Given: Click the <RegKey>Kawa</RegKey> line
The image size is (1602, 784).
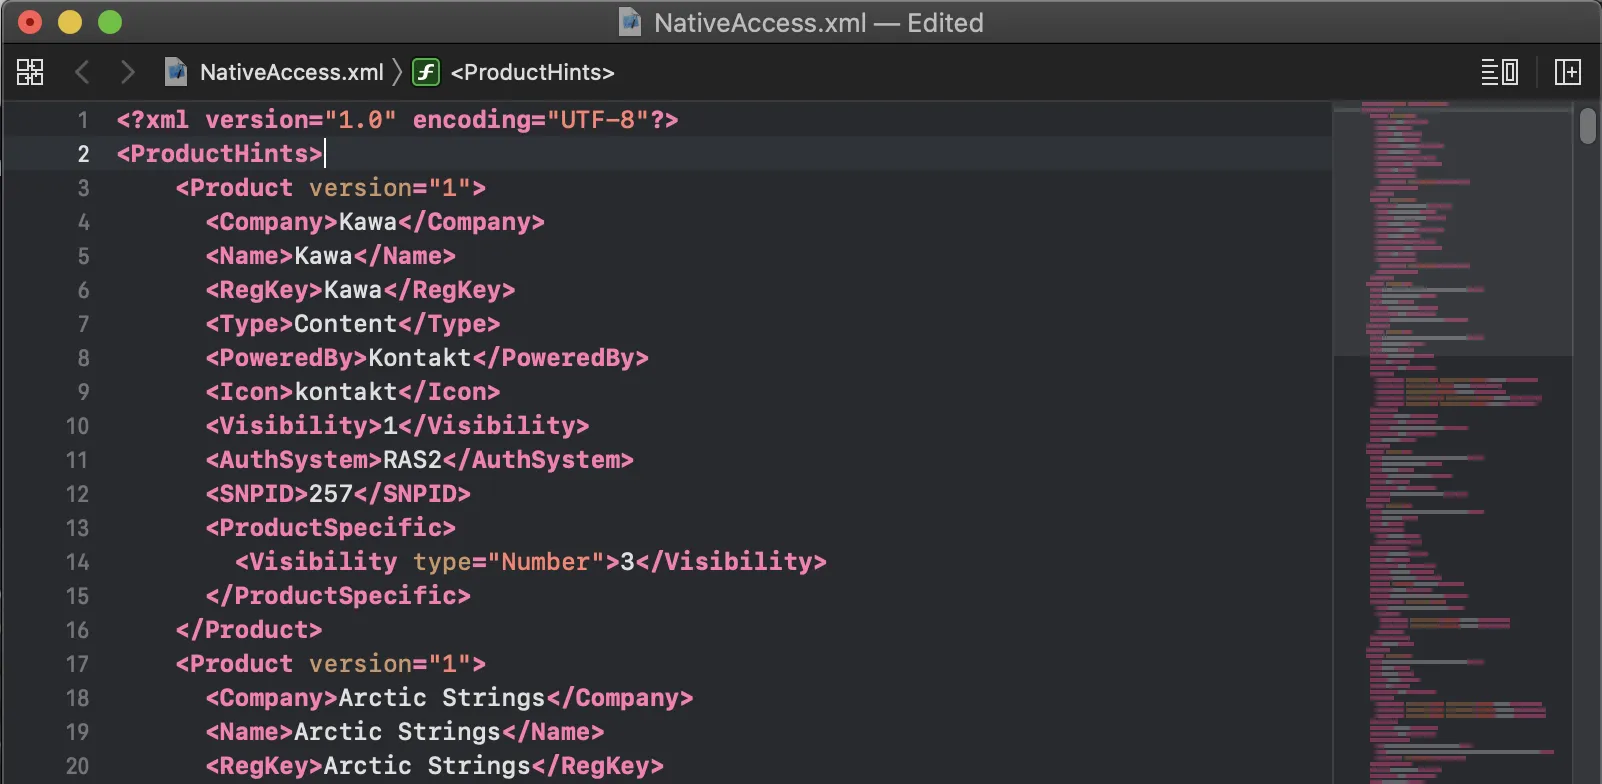Looking at the screenshot, I should (360, 290).
